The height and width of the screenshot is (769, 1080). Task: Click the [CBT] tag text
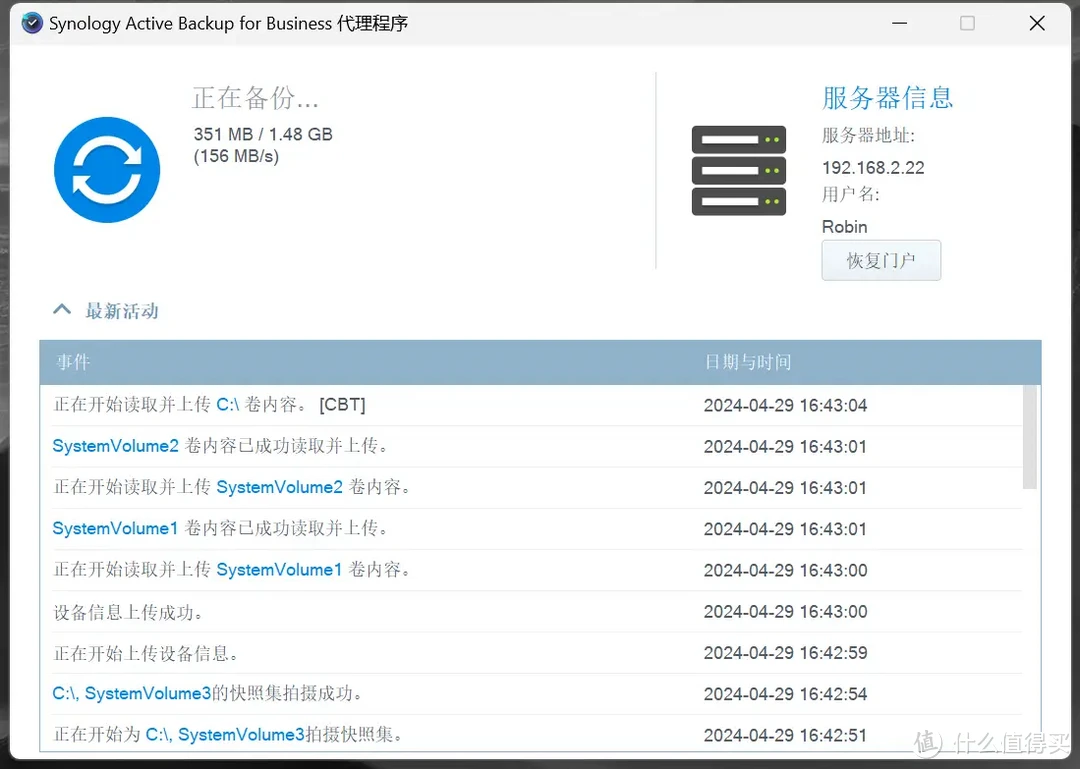tap(342, 404)
